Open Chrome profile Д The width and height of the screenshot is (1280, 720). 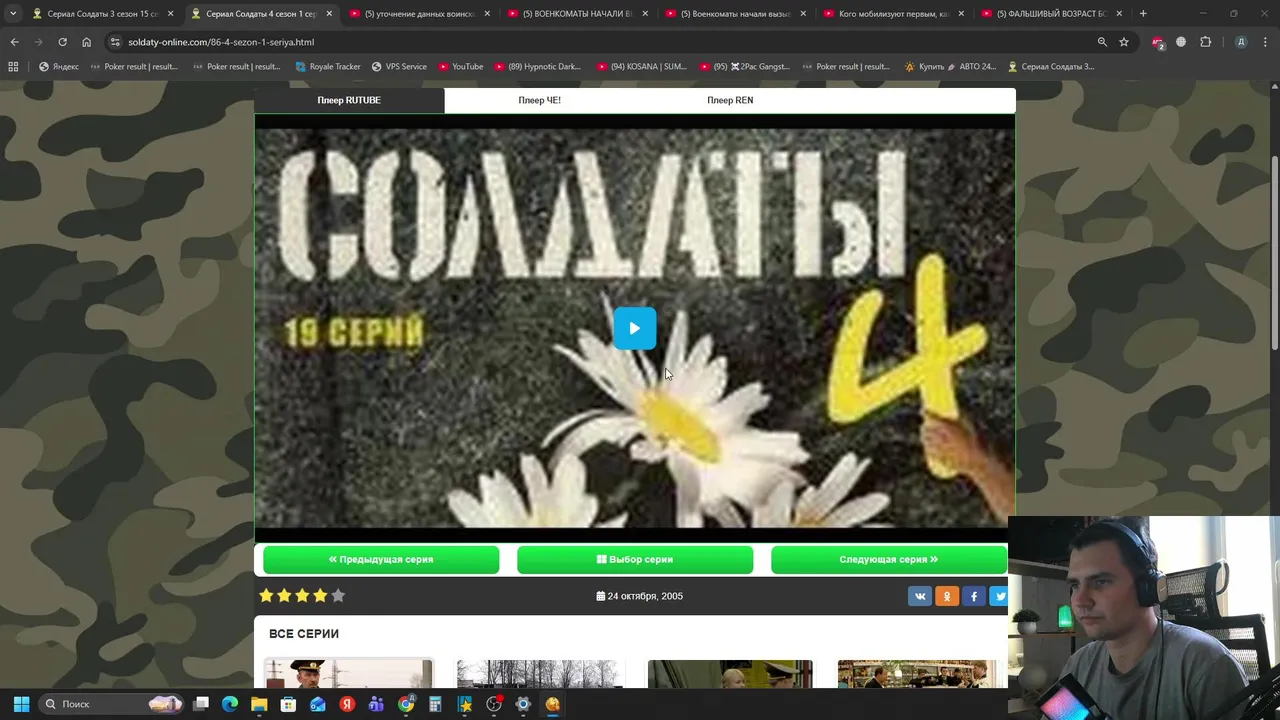[x=1241, y=42]
